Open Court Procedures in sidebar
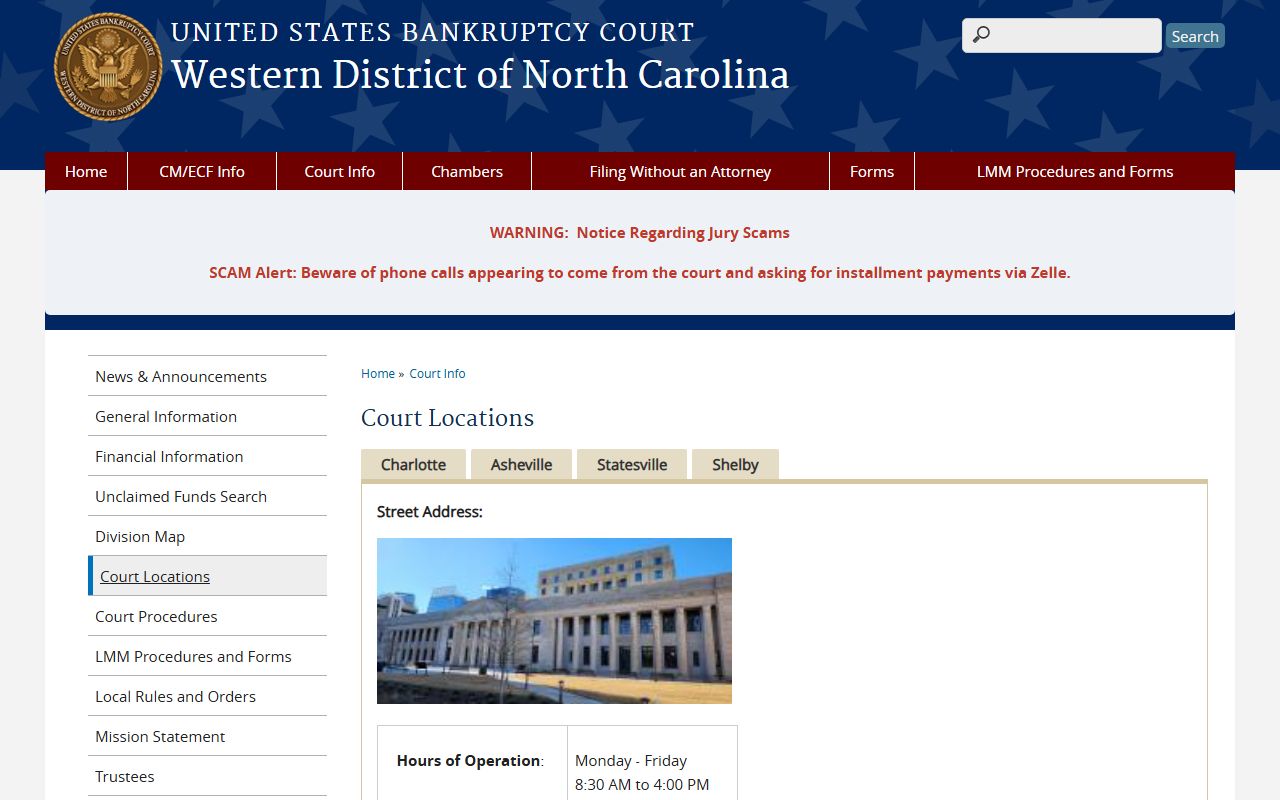 [x=207, y=616]
